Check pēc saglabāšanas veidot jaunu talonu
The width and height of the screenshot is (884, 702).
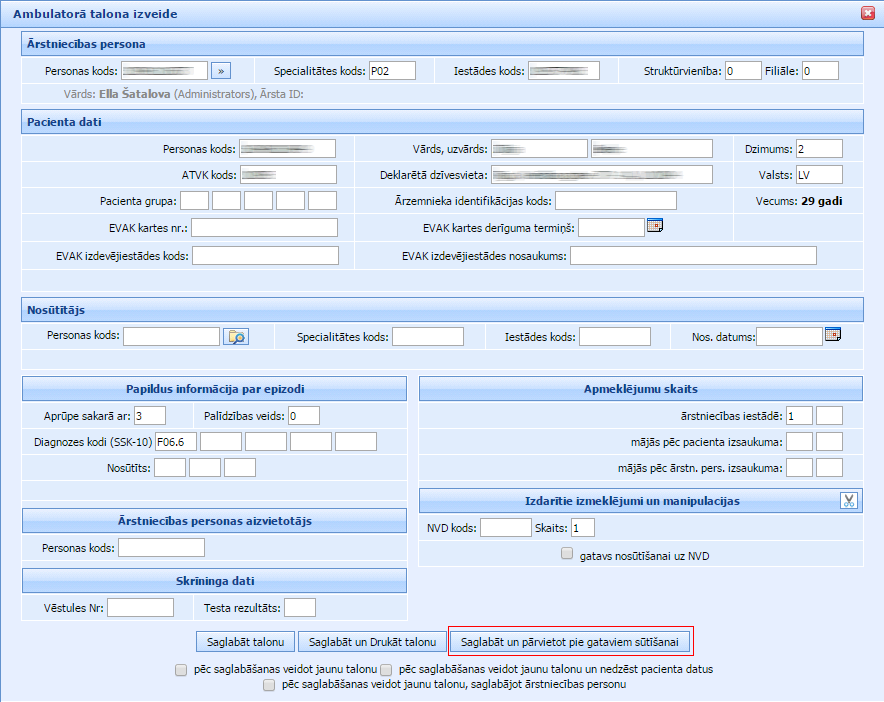click(181, 669)
